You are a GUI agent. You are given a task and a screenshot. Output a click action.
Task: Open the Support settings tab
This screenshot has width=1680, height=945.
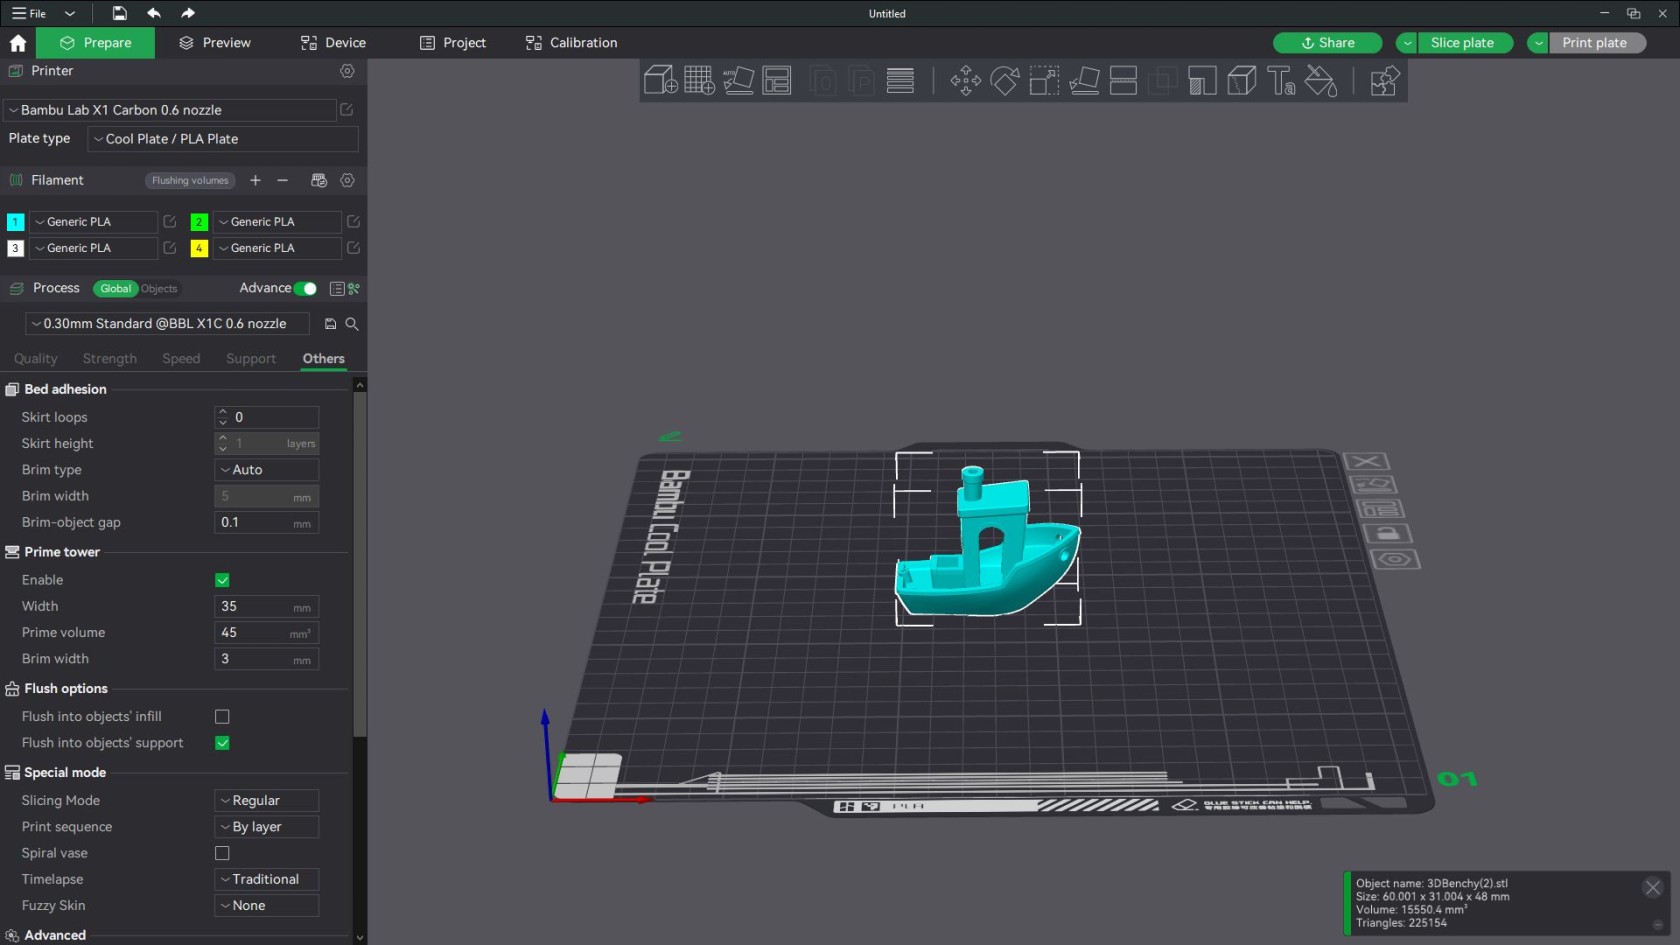[251, 359]
